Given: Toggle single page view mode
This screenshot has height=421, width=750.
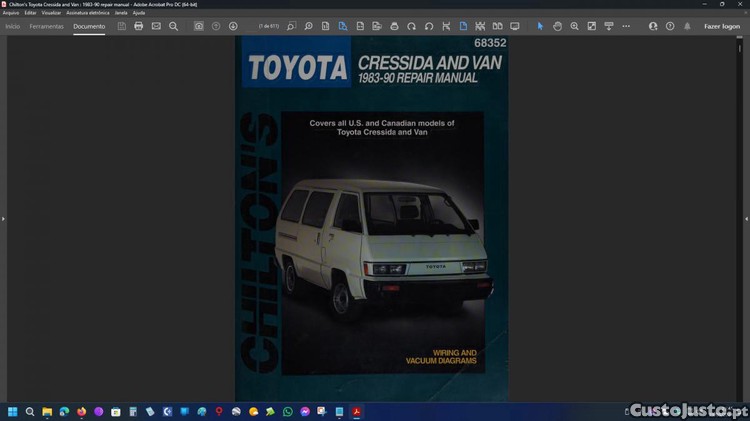Looking at the screenshot, I should click(x=463, y=26).
